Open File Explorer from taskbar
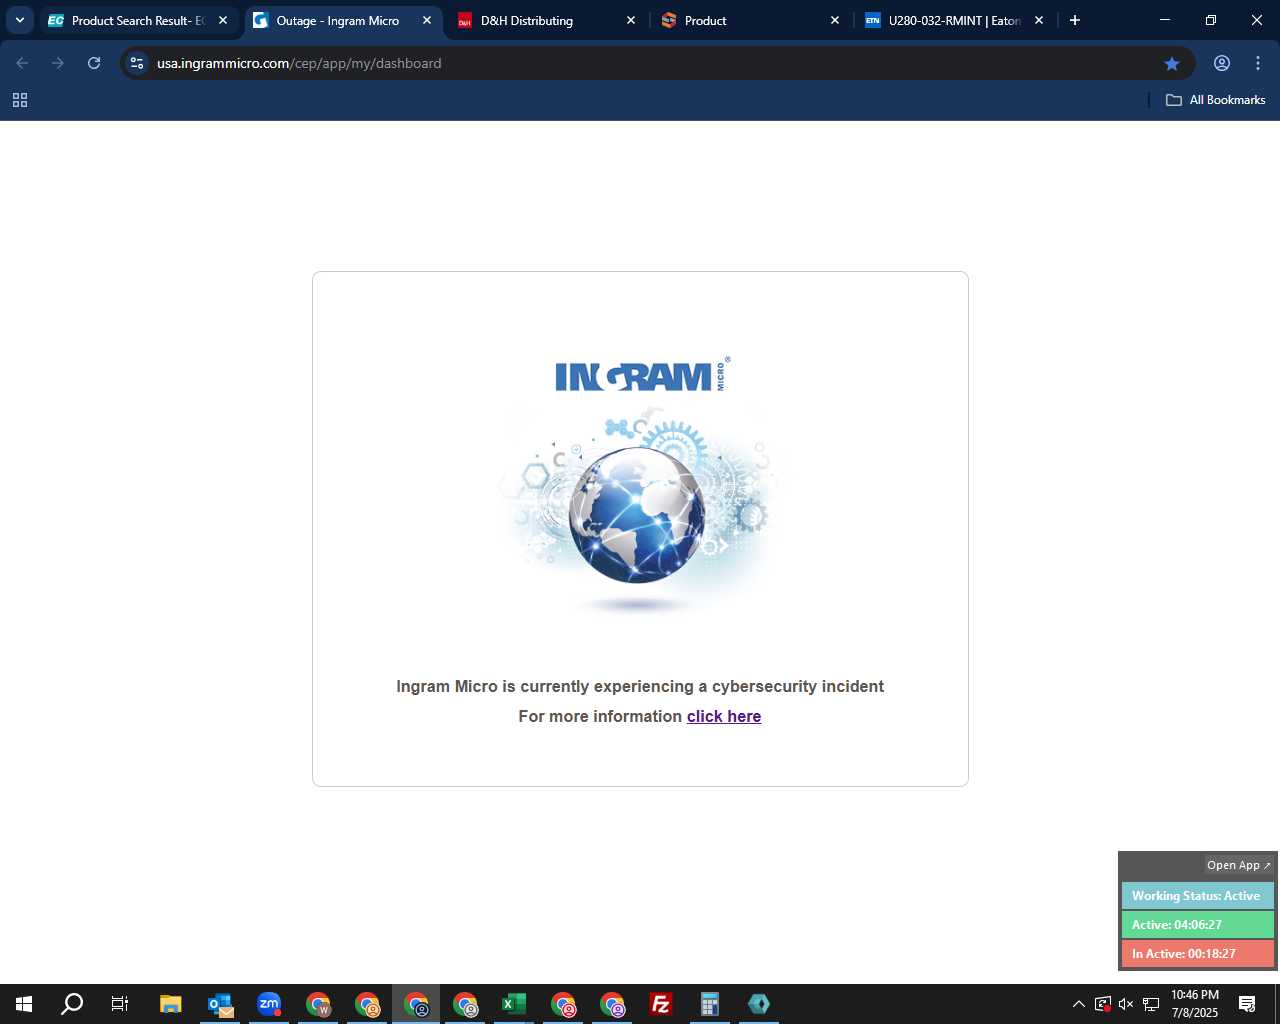 click(x=171, y=1004)
